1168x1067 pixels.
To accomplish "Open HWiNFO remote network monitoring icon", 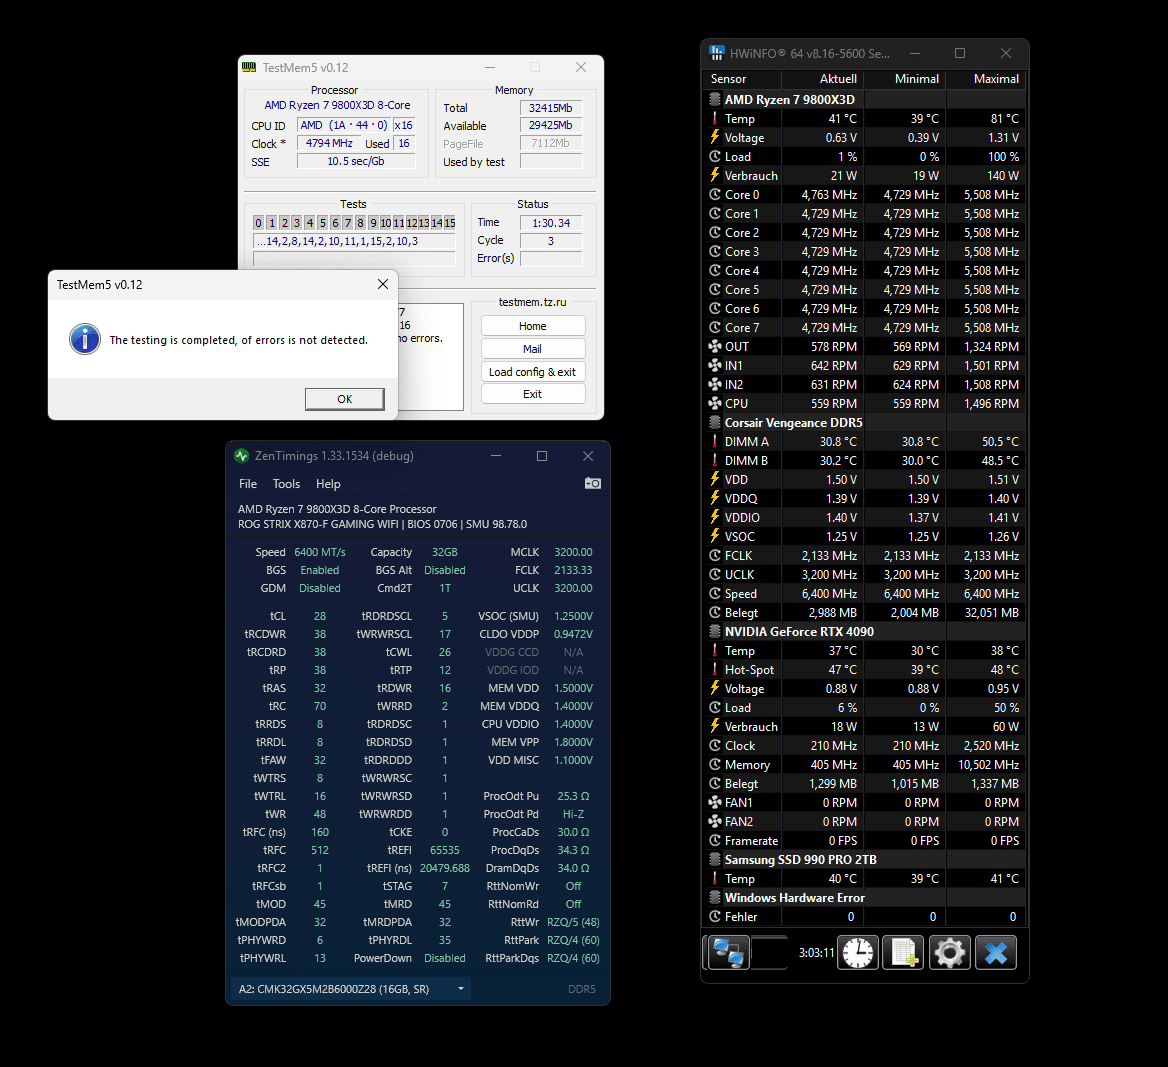I will coord(728,952).
